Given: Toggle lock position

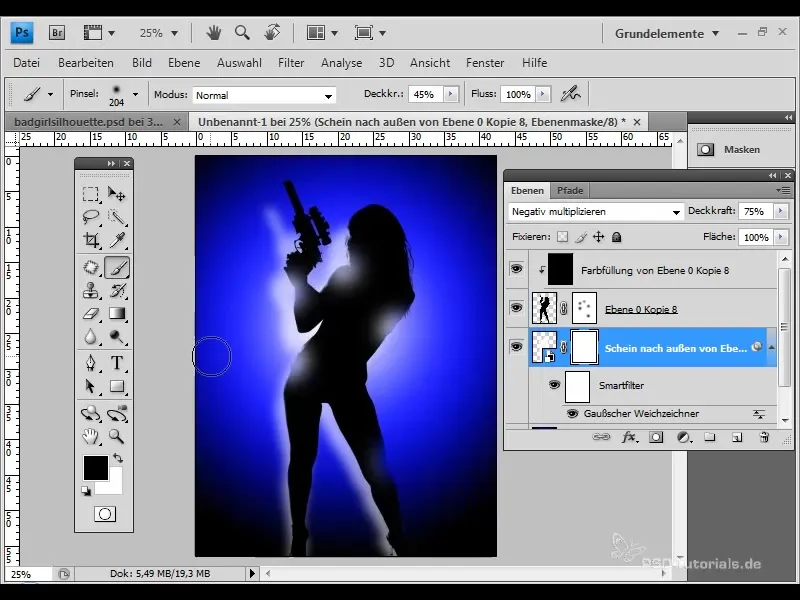Looking at the screenshot, I should 598,237.
